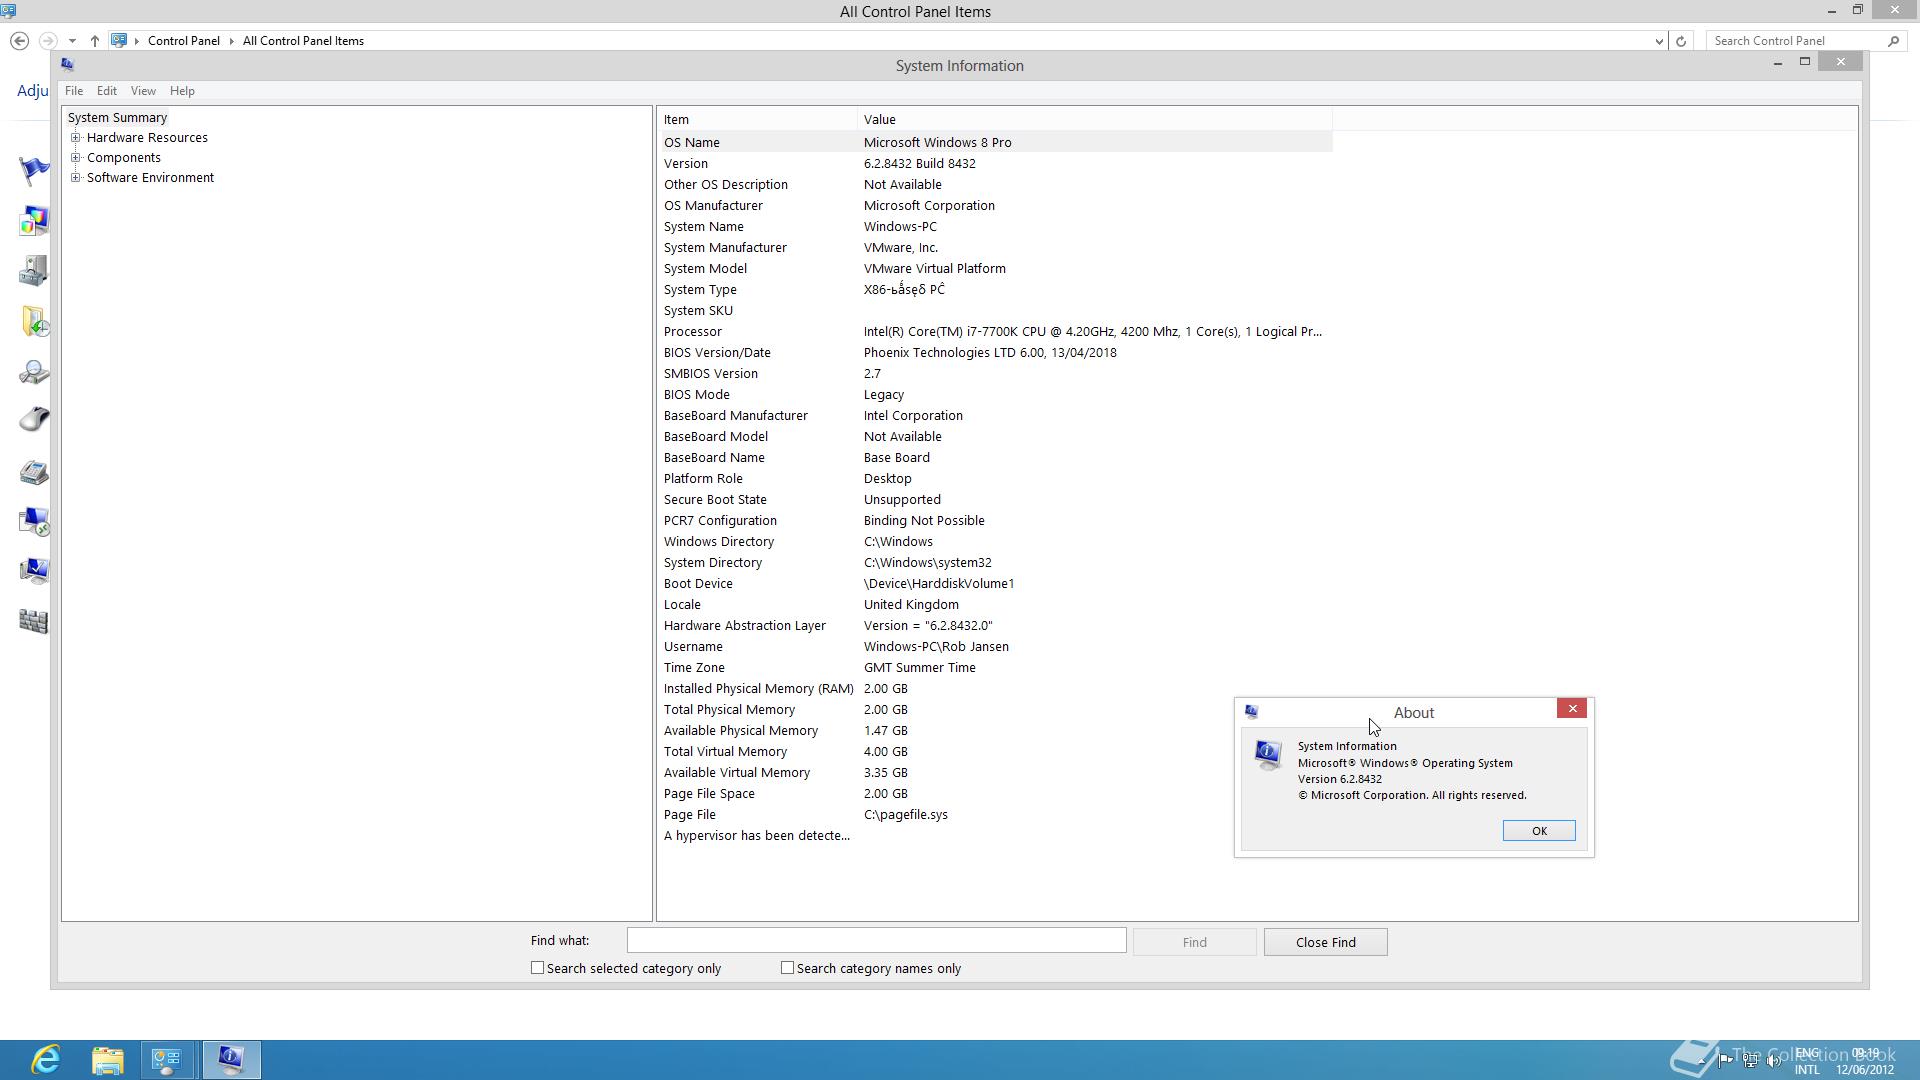Open File Explorer from the taskbar
This screenshot has width=1920, height=1080.
[x=107, y=1059]
